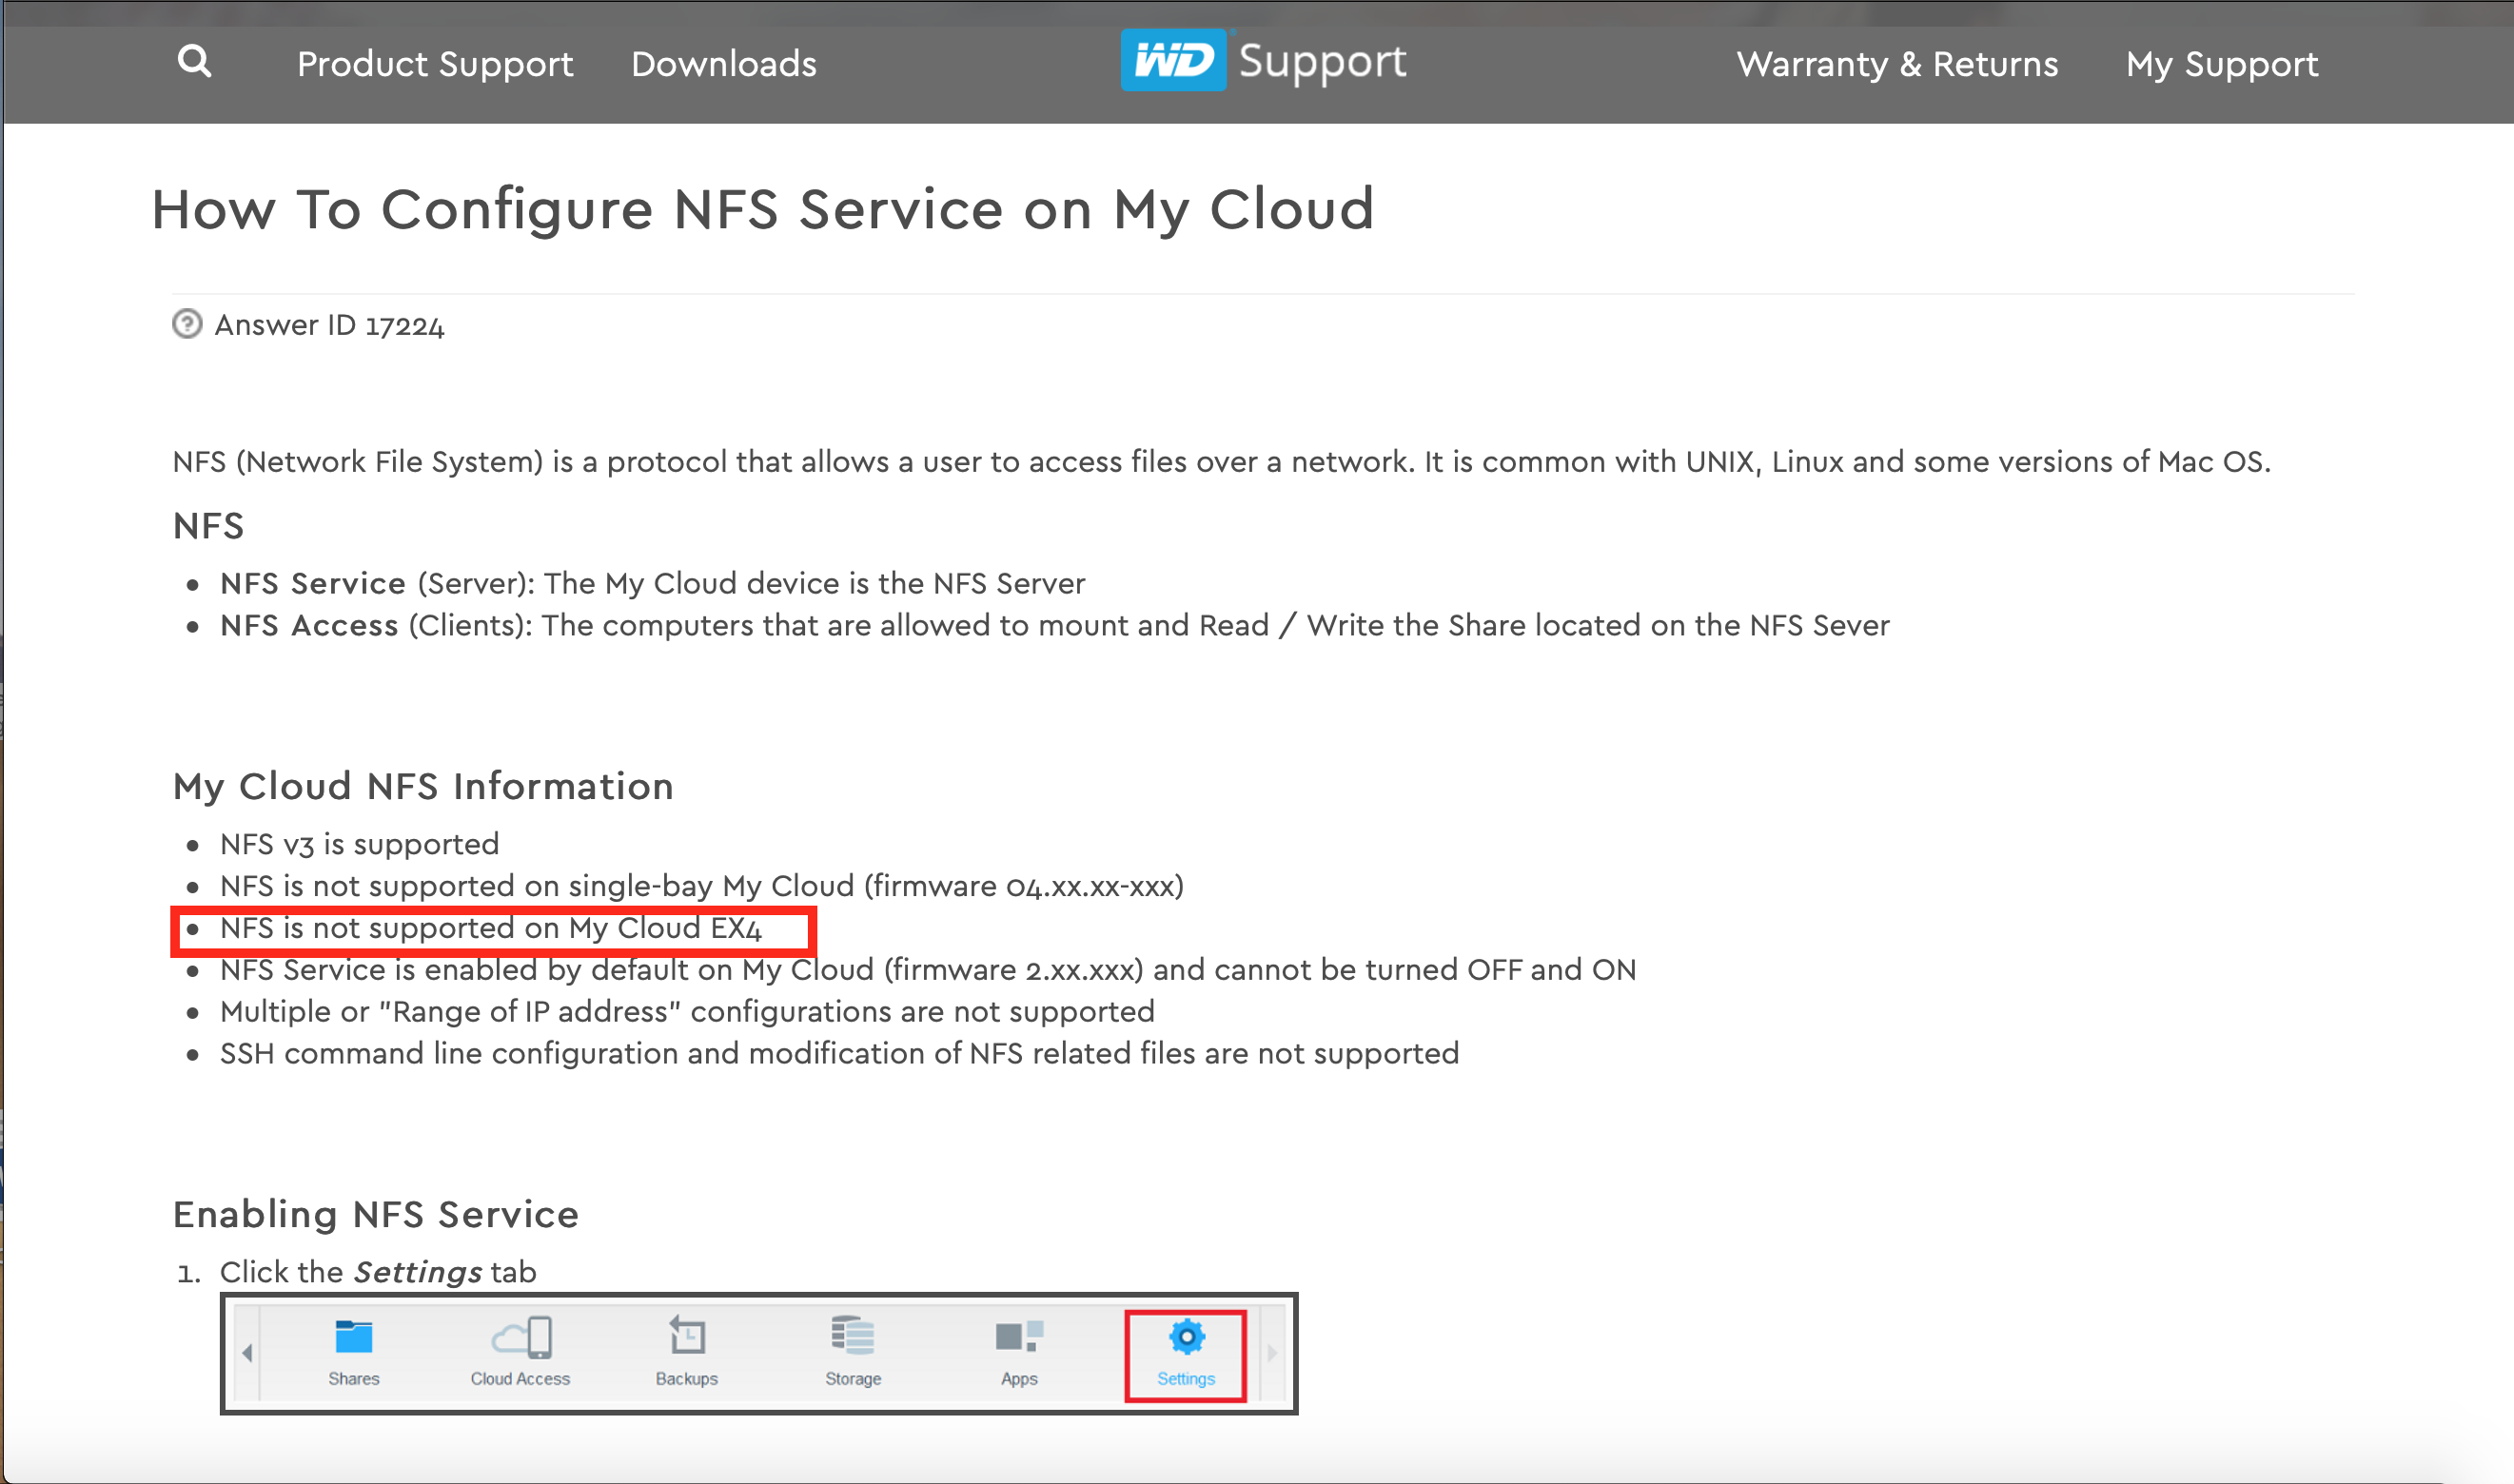Click 'NFS is not supported on My Cloud EX4'

point(491,928)
